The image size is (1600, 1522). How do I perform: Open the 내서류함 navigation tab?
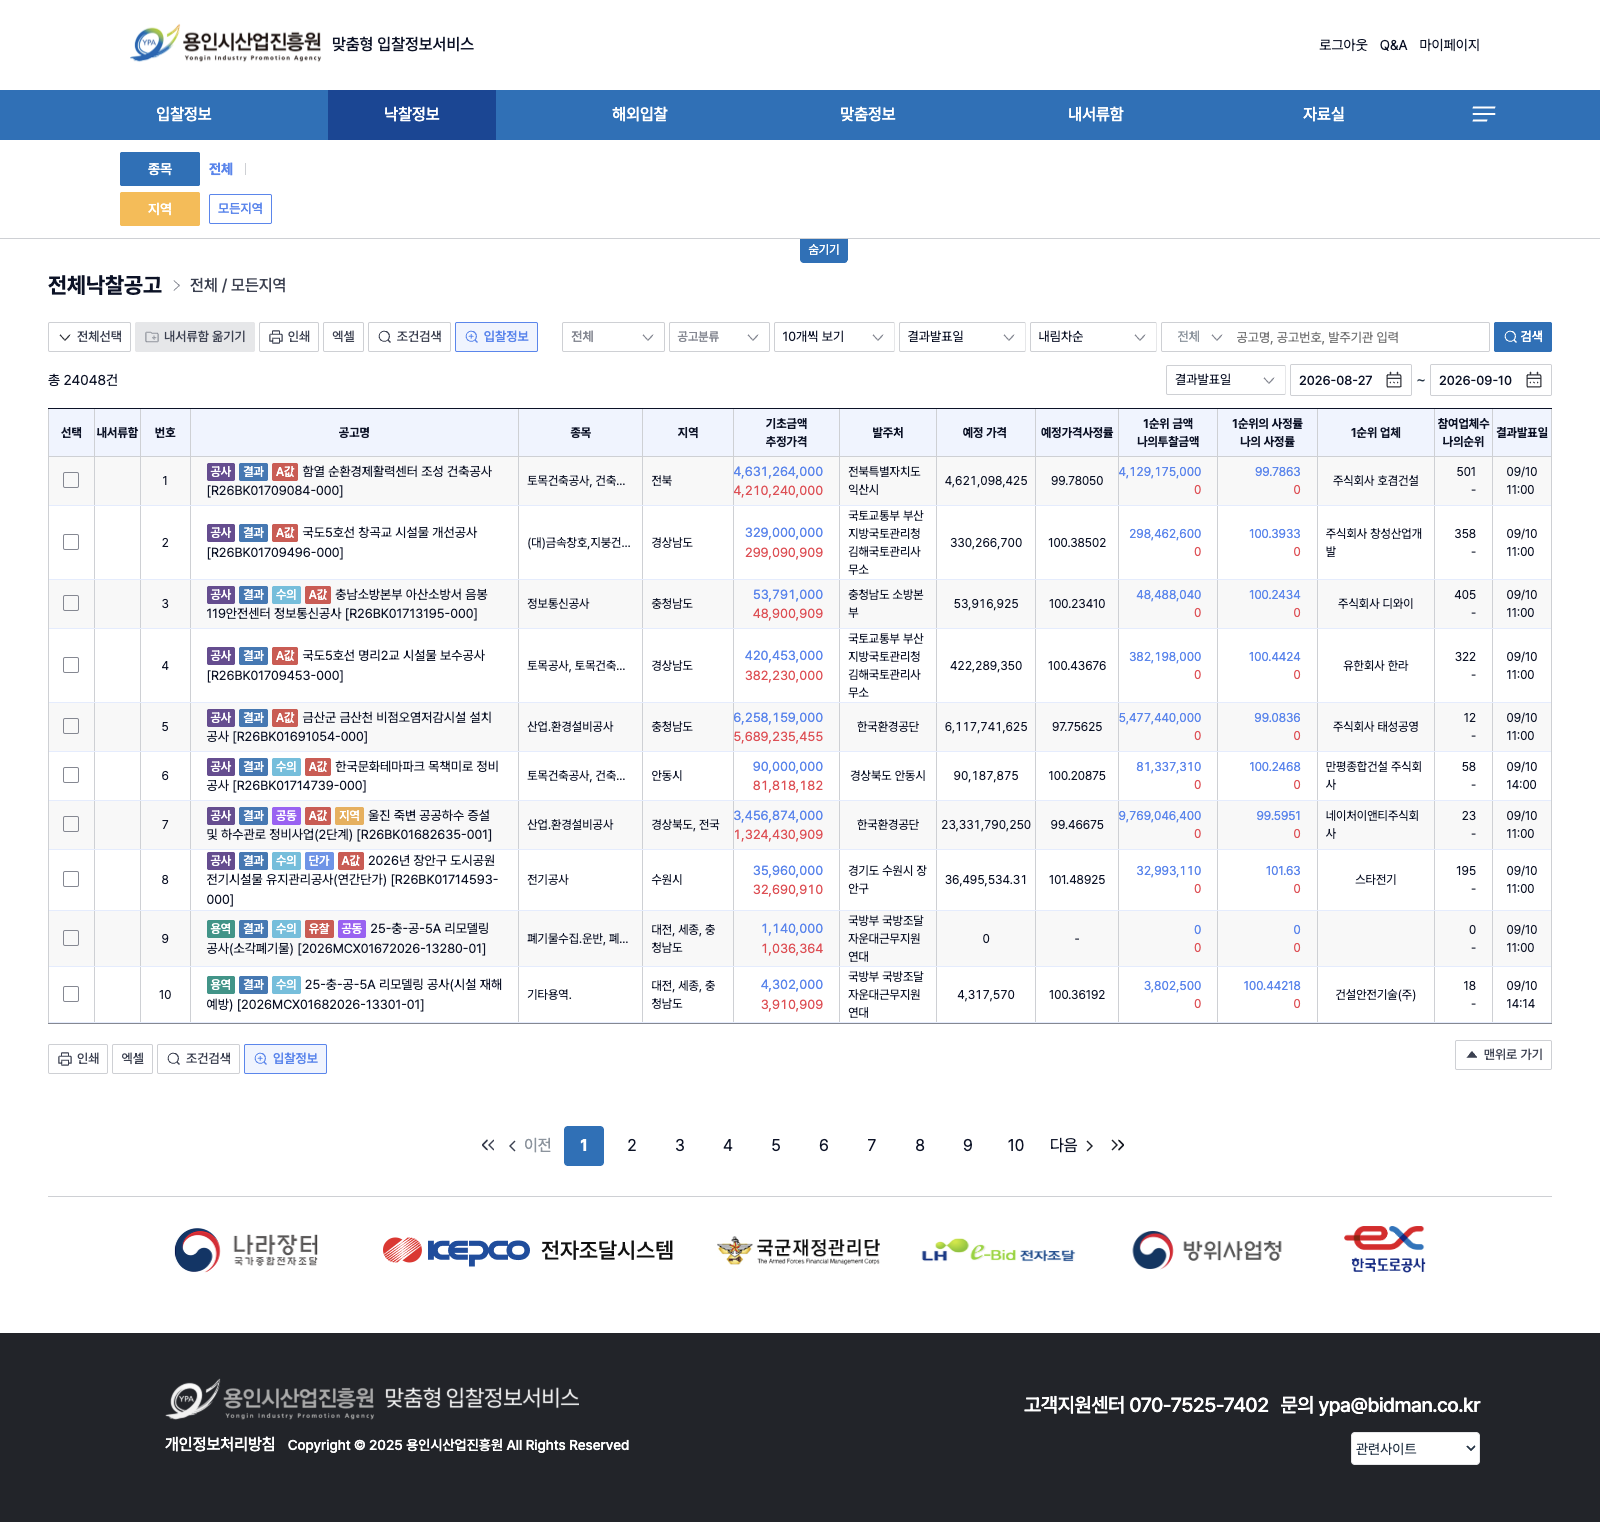(x=1096, y=114)
